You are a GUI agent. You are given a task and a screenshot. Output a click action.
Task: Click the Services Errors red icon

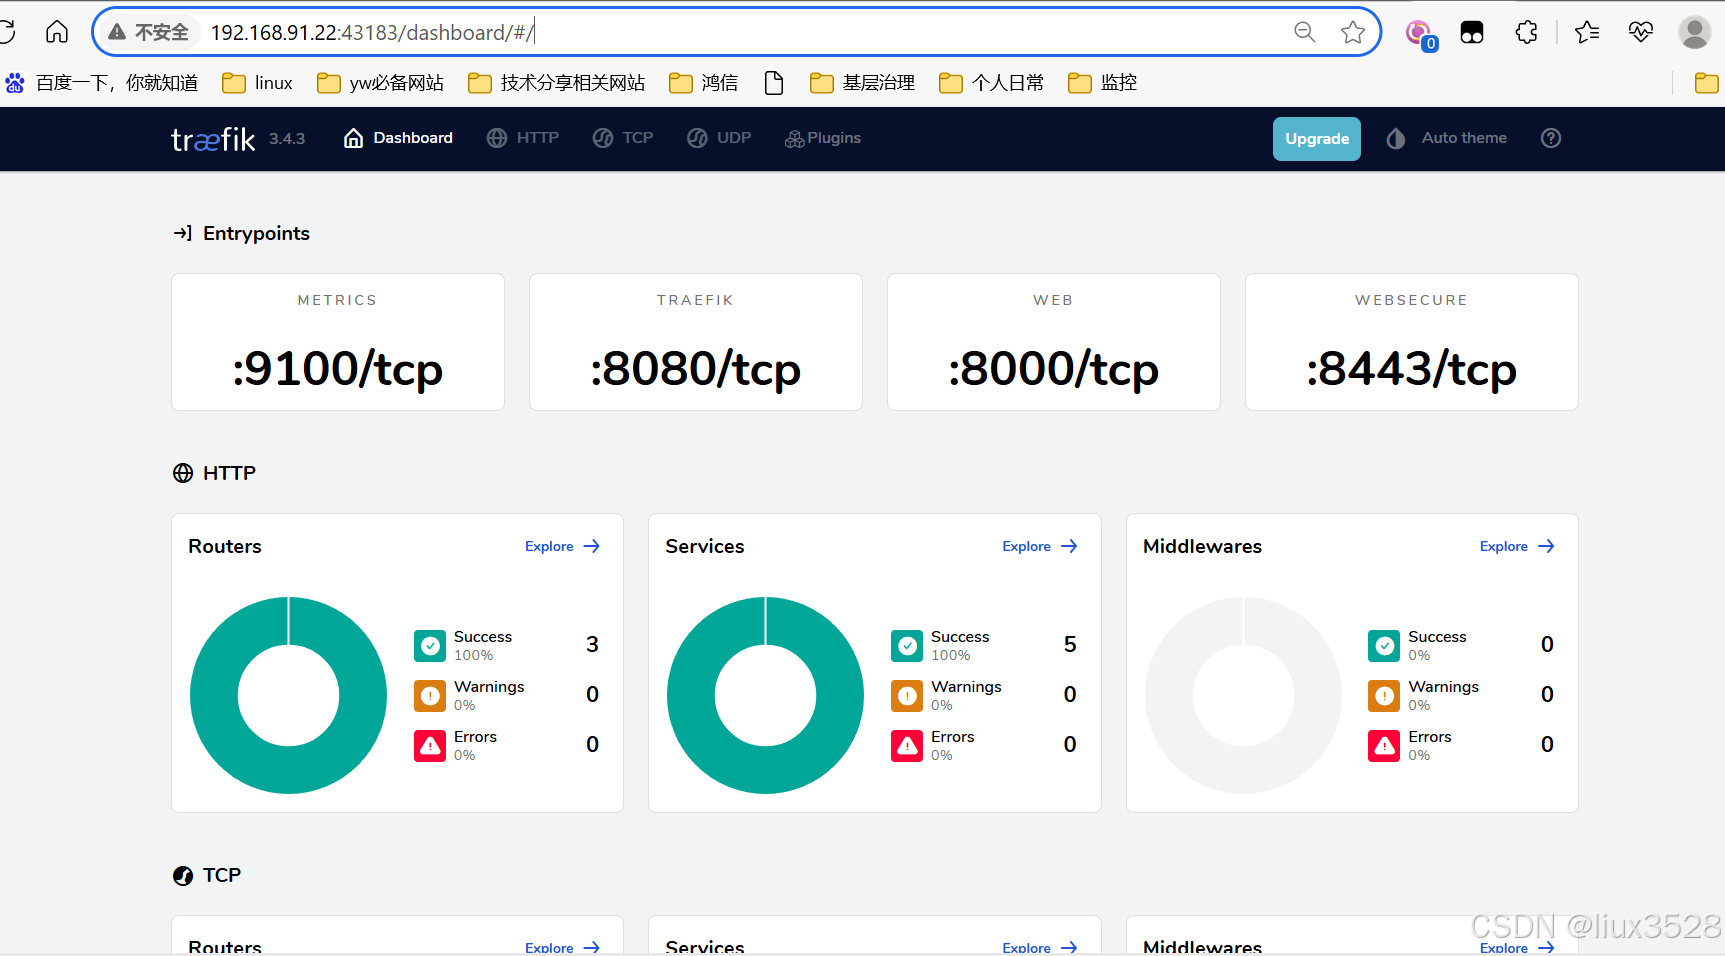(907, 746)
